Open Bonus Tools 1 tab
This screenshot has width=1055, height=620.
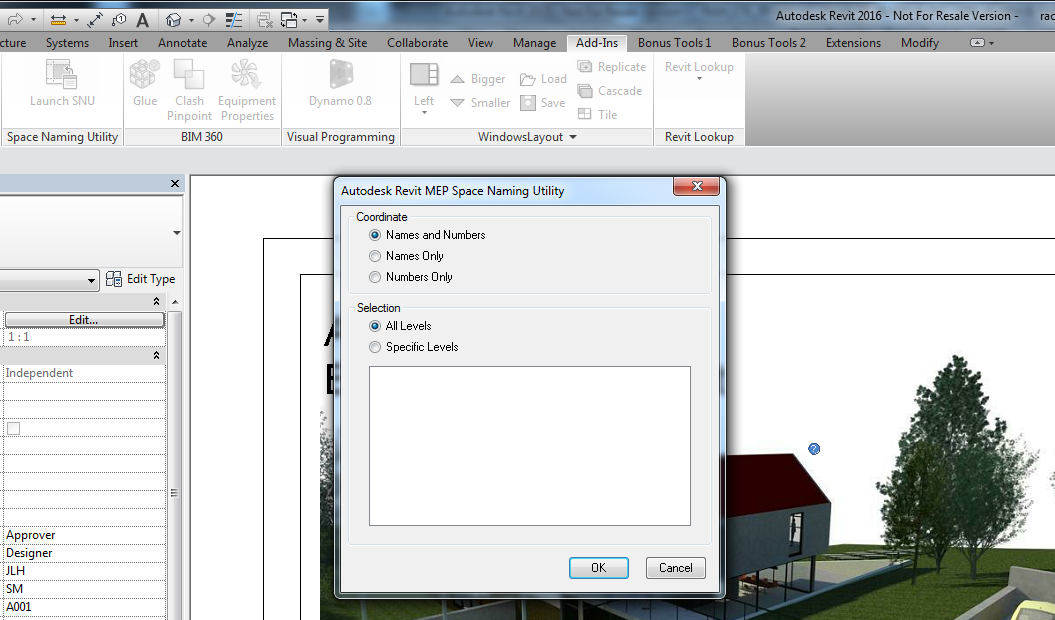tap(674, 42)
